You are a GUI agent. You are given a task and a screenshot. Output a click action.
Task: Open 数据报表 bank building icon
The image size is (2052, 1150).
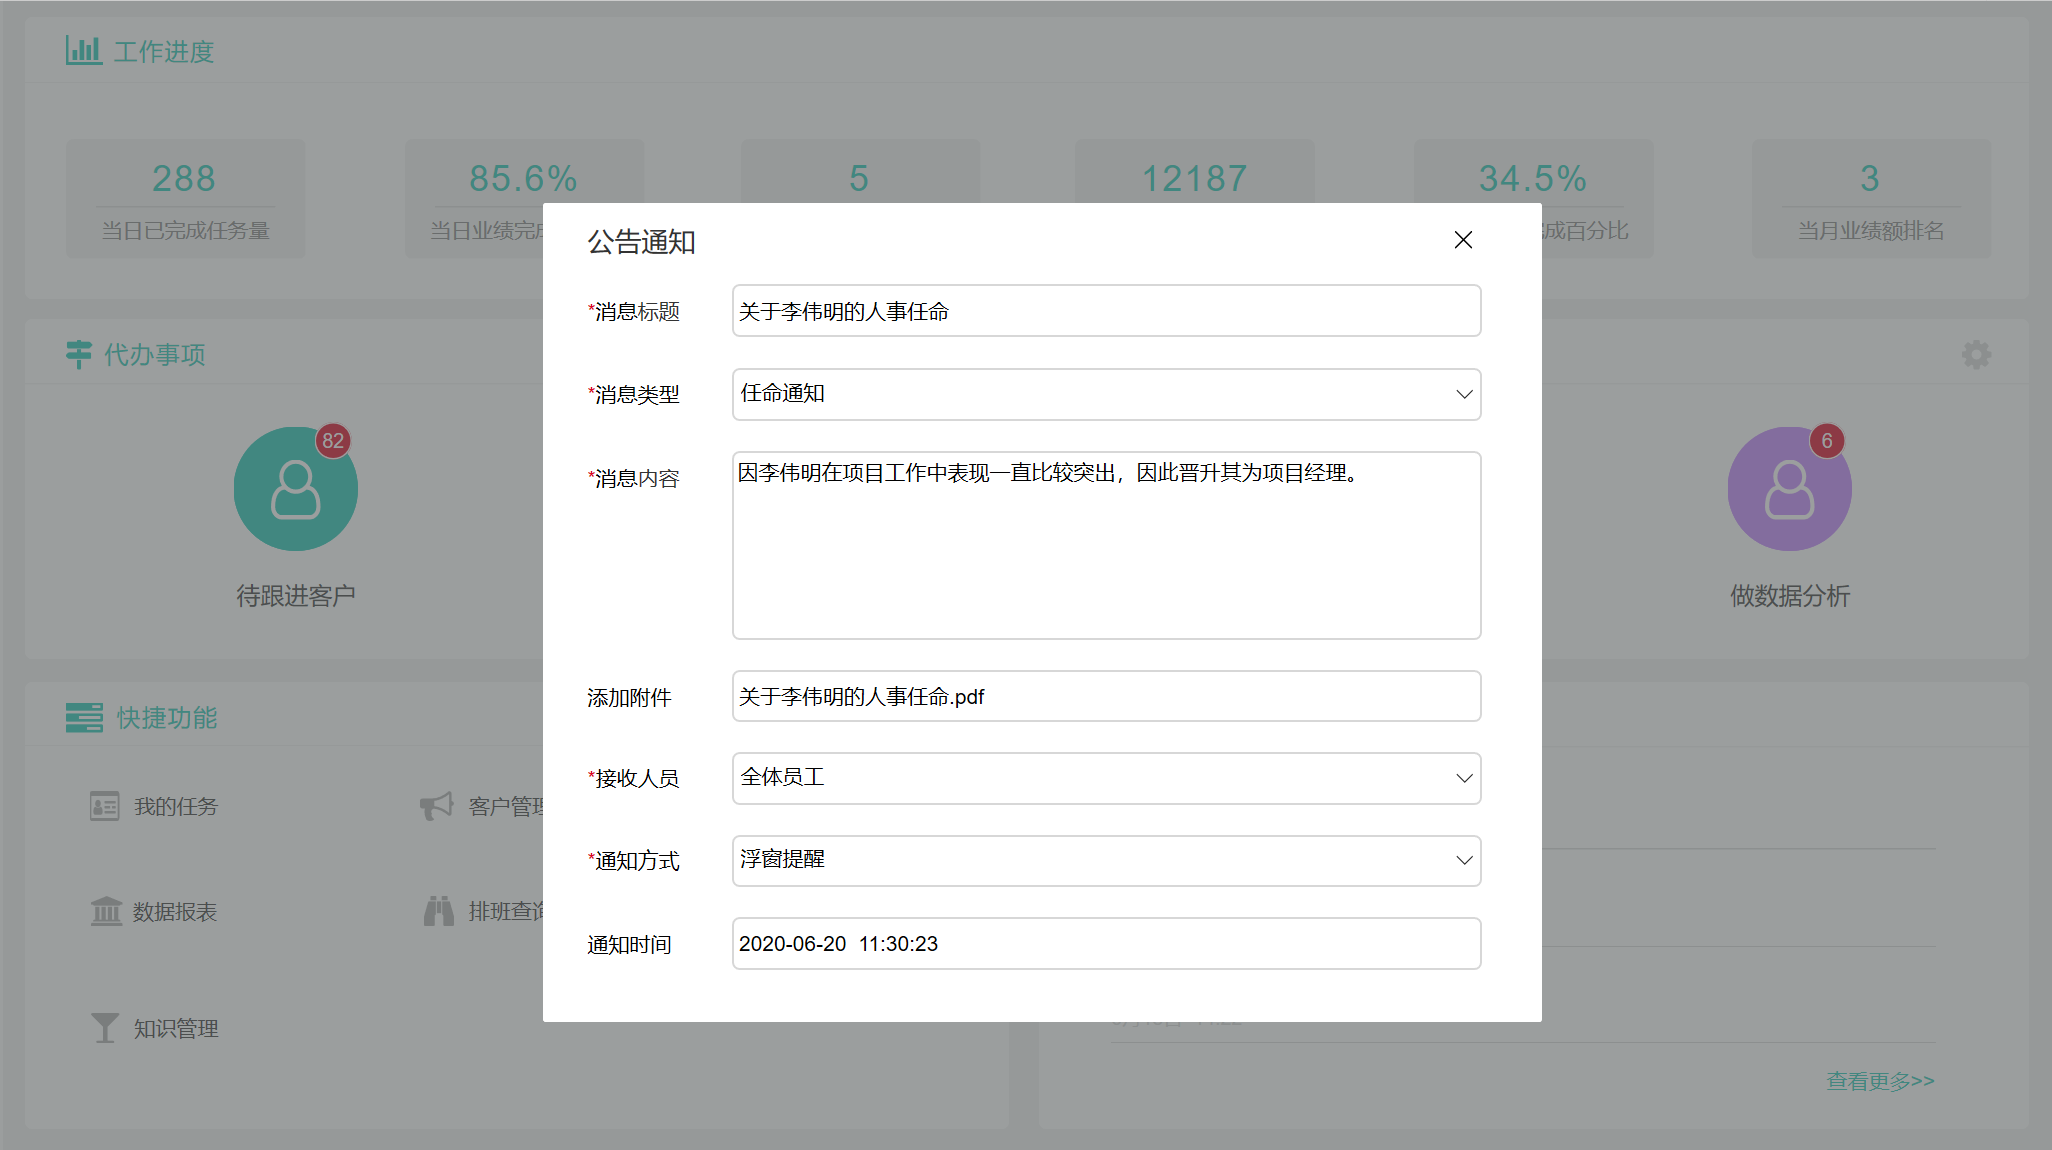pos(106,911)
